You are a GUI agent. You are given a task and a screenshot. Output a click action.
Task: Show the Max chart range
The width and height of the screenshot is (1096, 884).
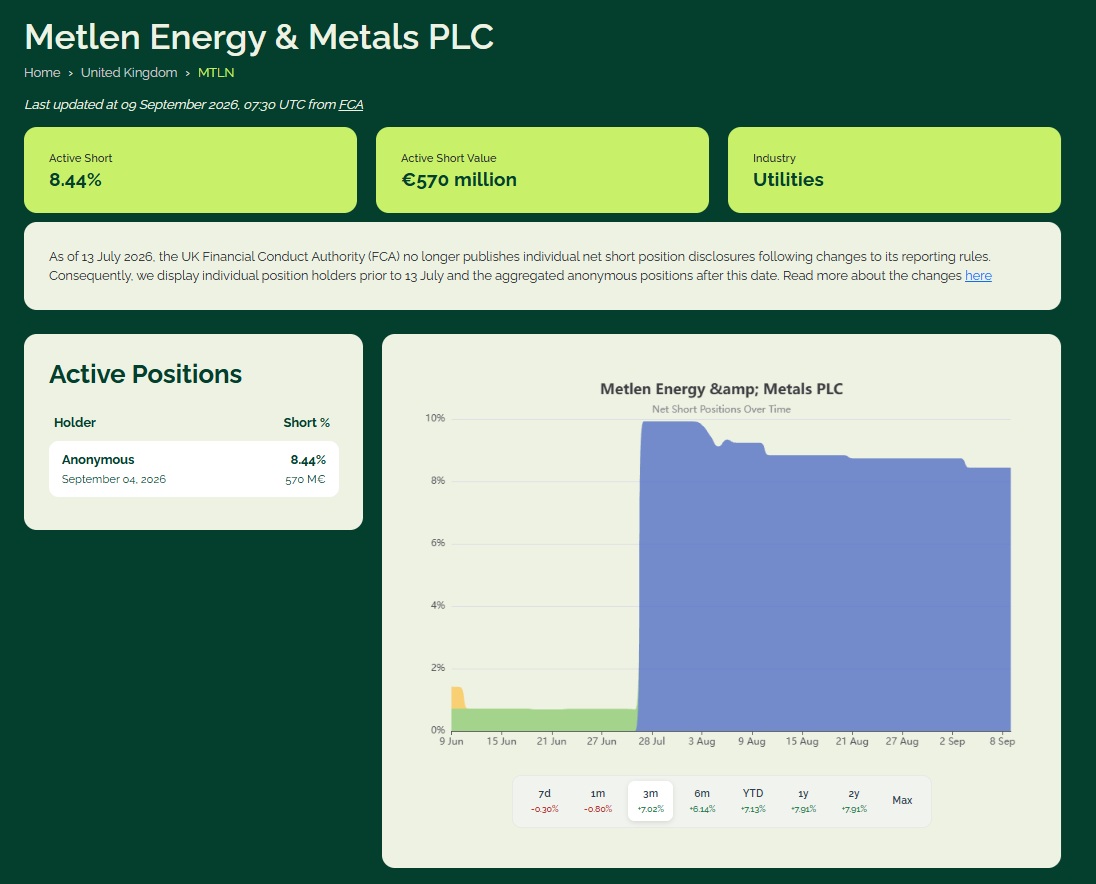coord(902,801)
